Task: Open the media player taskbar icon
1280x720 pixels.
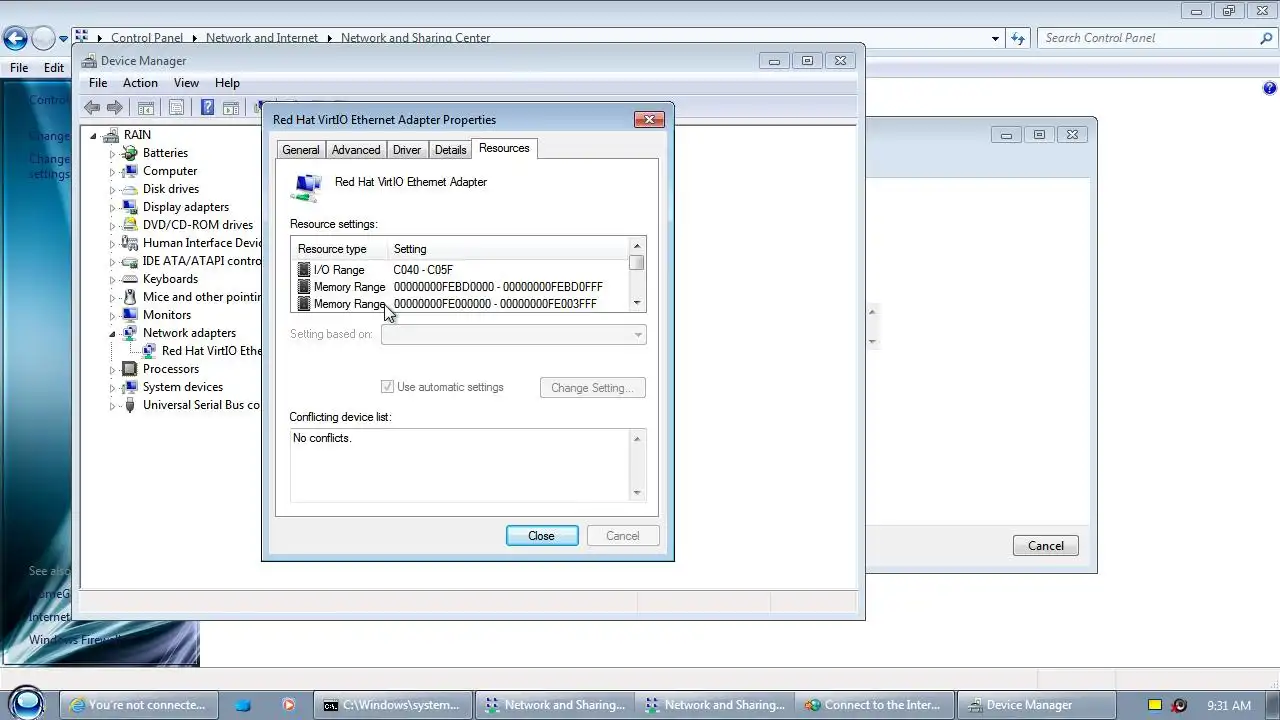Action: (x=288, y=705)
